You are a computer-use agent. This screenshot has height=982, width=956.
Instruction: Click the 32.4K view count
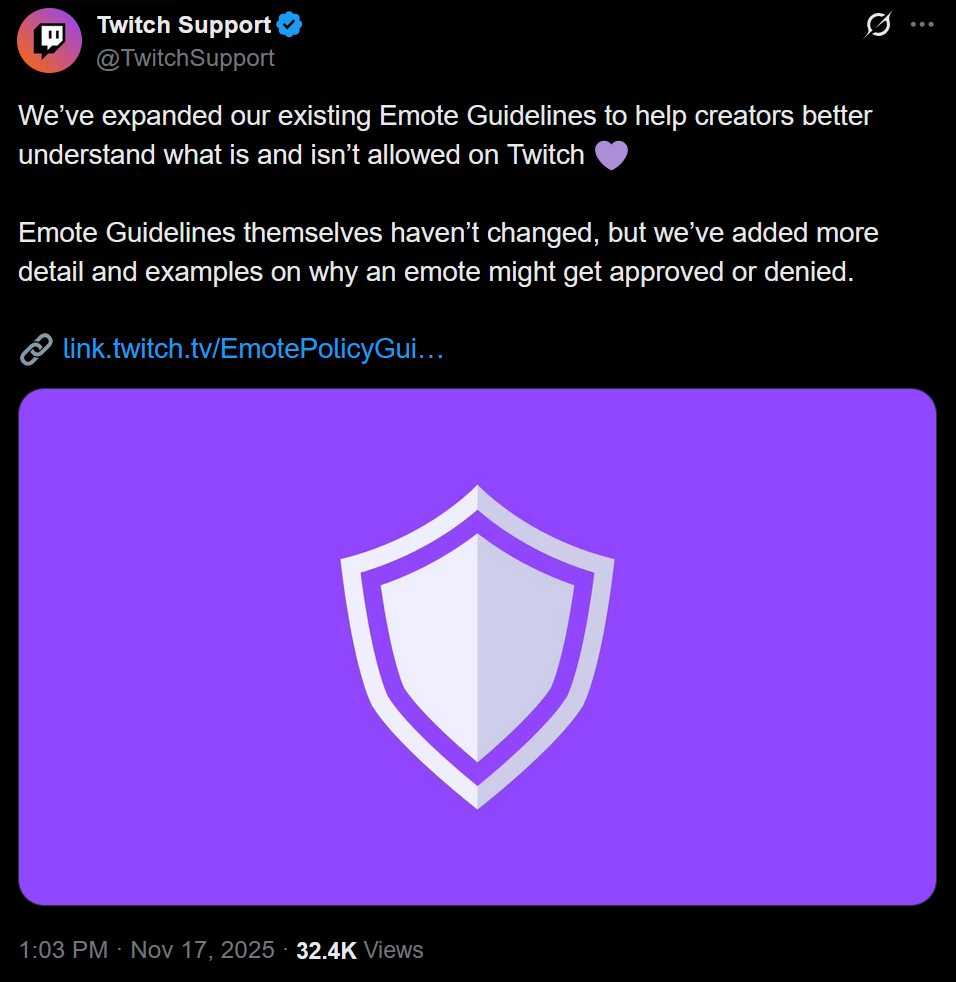(x=326, y=951)
